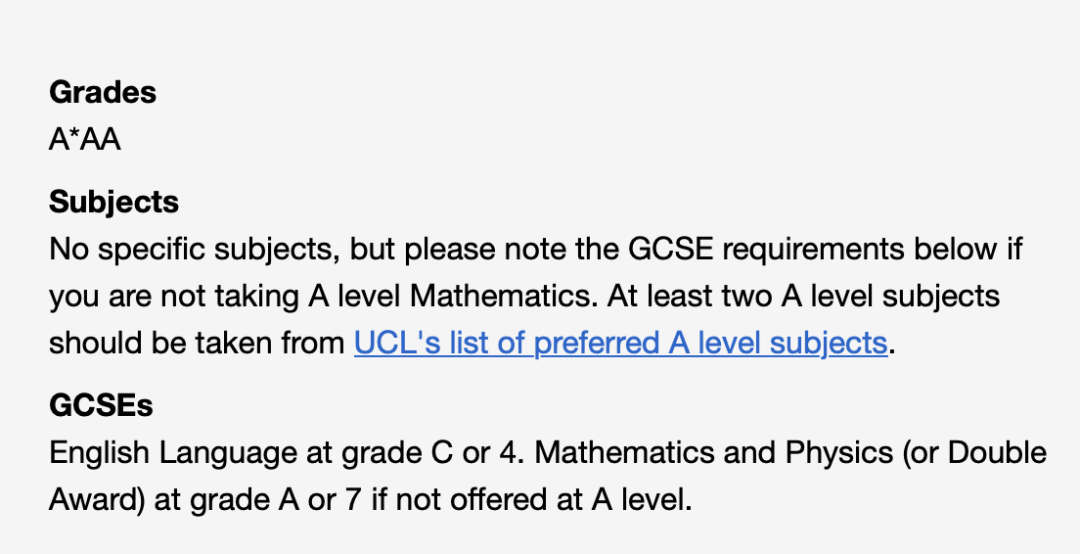Image resolution: width=1080 pixels, height=554 pixels.
Task: Click the word 'Award)' on the last line
Action: point(97,500)
